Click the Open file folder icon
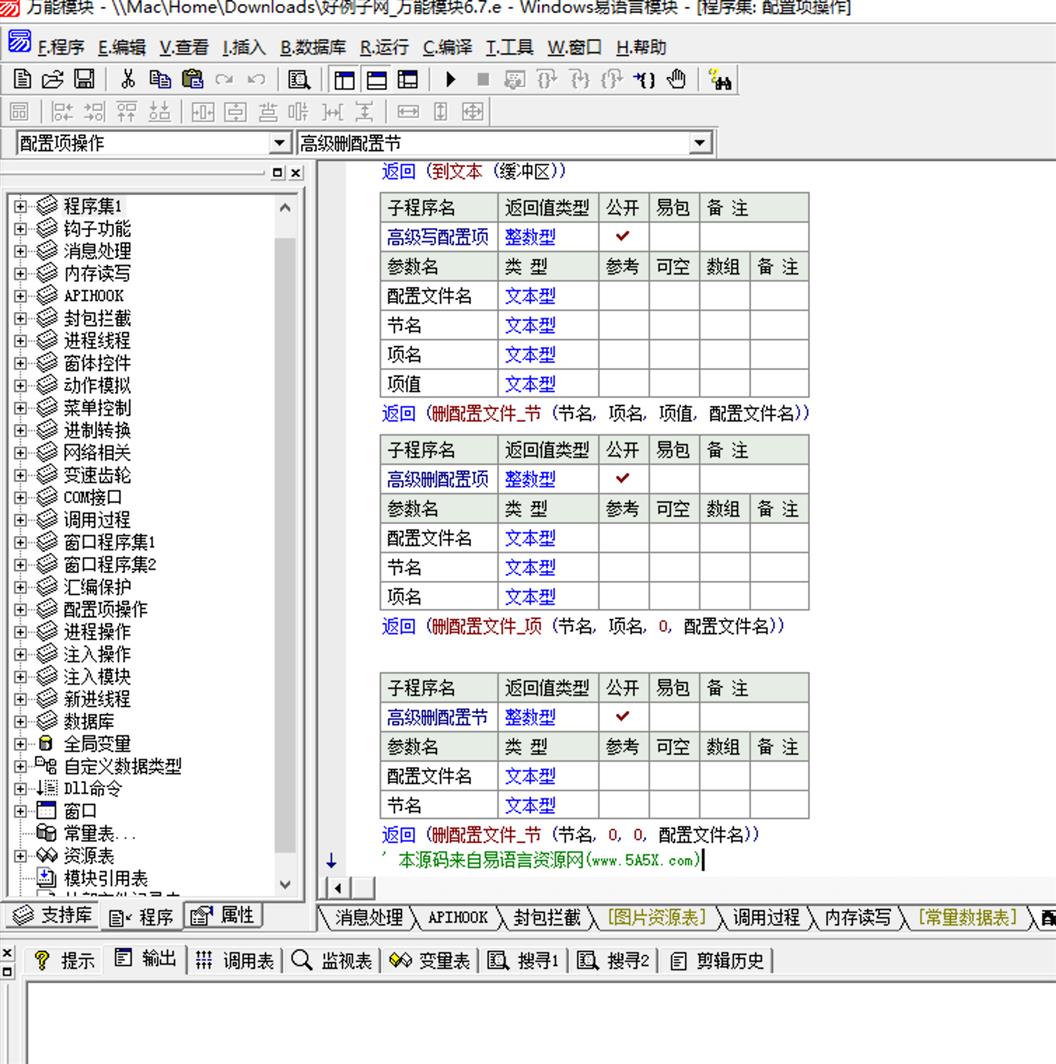 53,79
